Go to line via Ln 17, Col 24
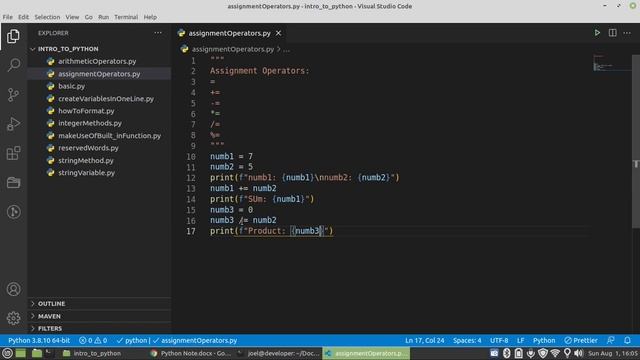 coord(424,340)
